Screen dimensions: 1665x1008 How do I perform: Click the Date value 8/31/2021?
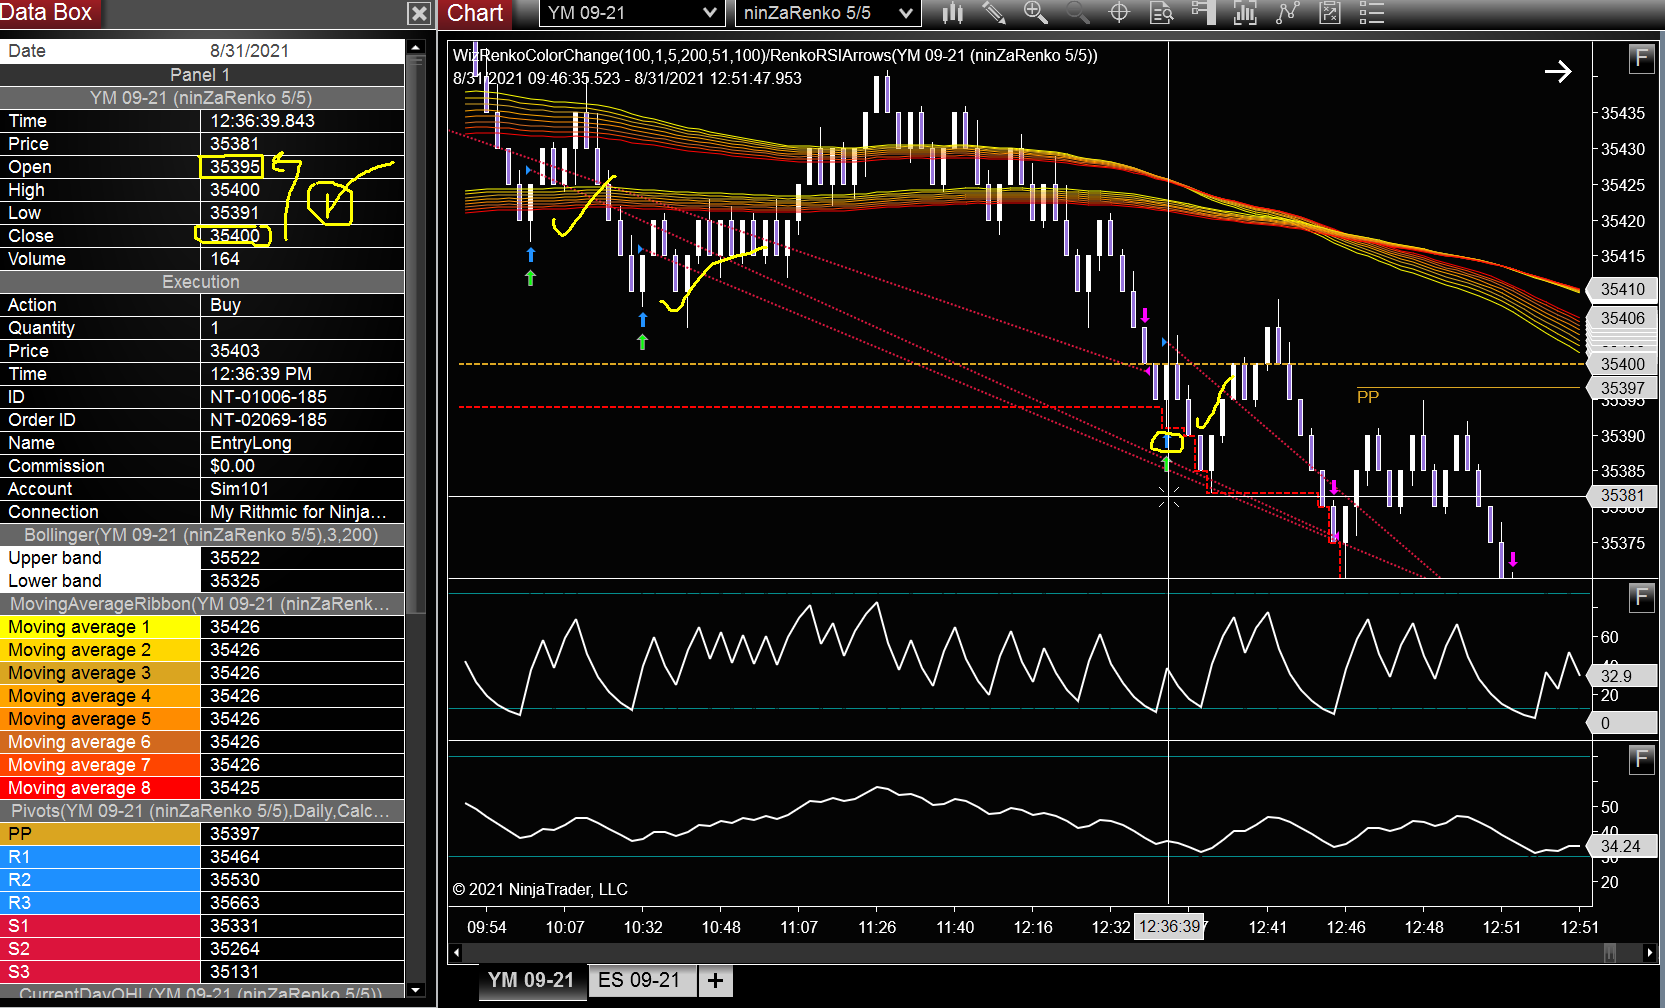[x=249, y=51]
